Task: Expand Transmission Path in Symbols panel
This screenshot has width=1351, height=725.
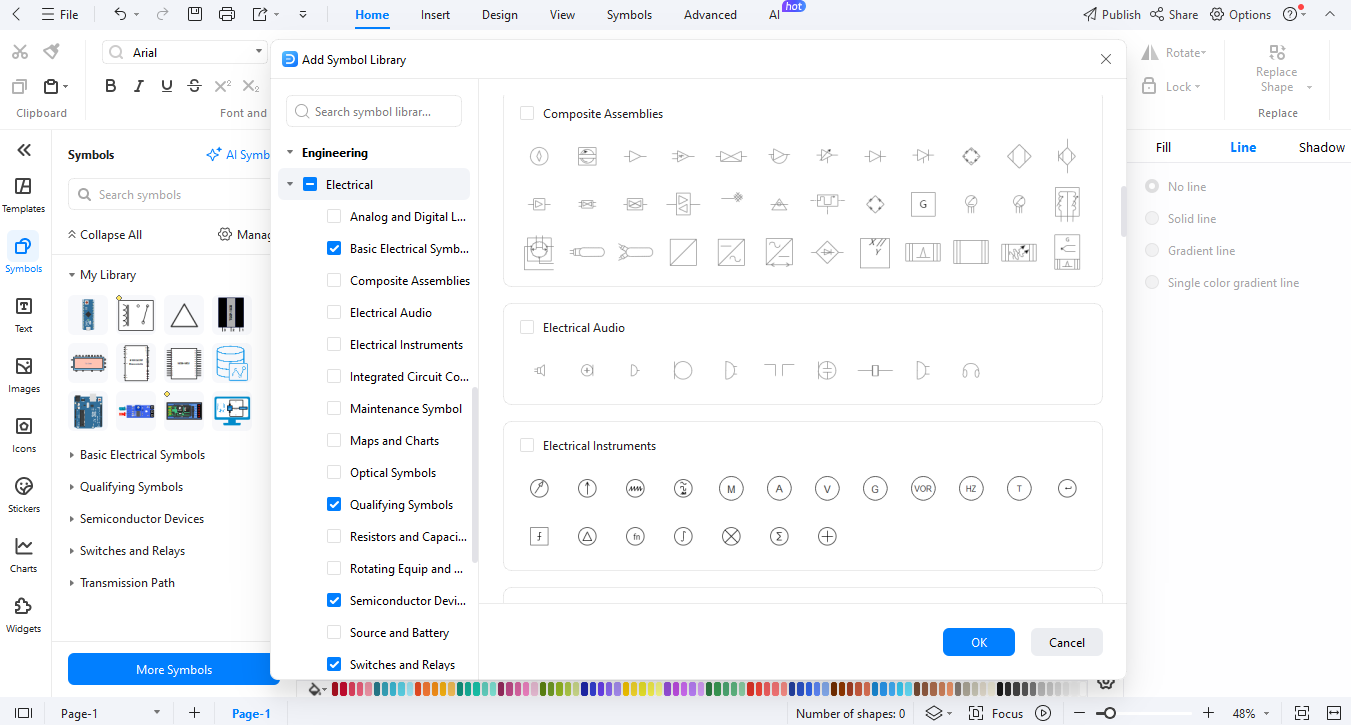Action: [x=72, y=583]
